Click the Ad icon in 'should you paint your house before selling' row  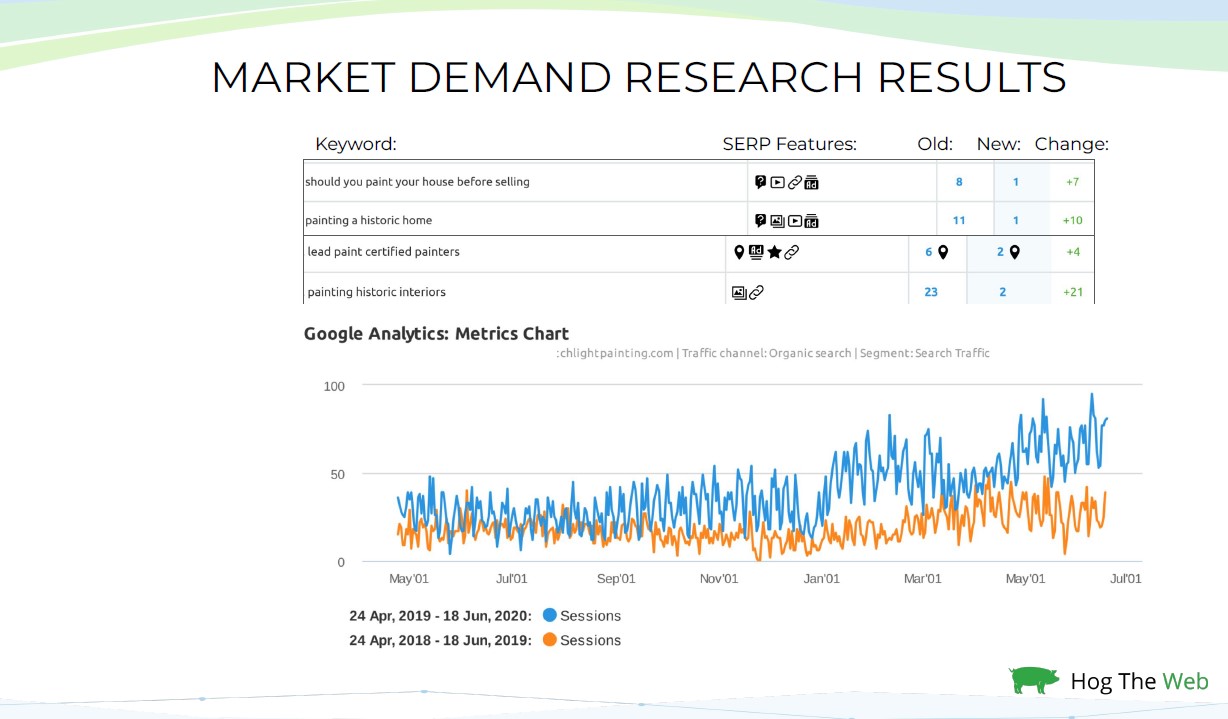[x=811, y=182]
